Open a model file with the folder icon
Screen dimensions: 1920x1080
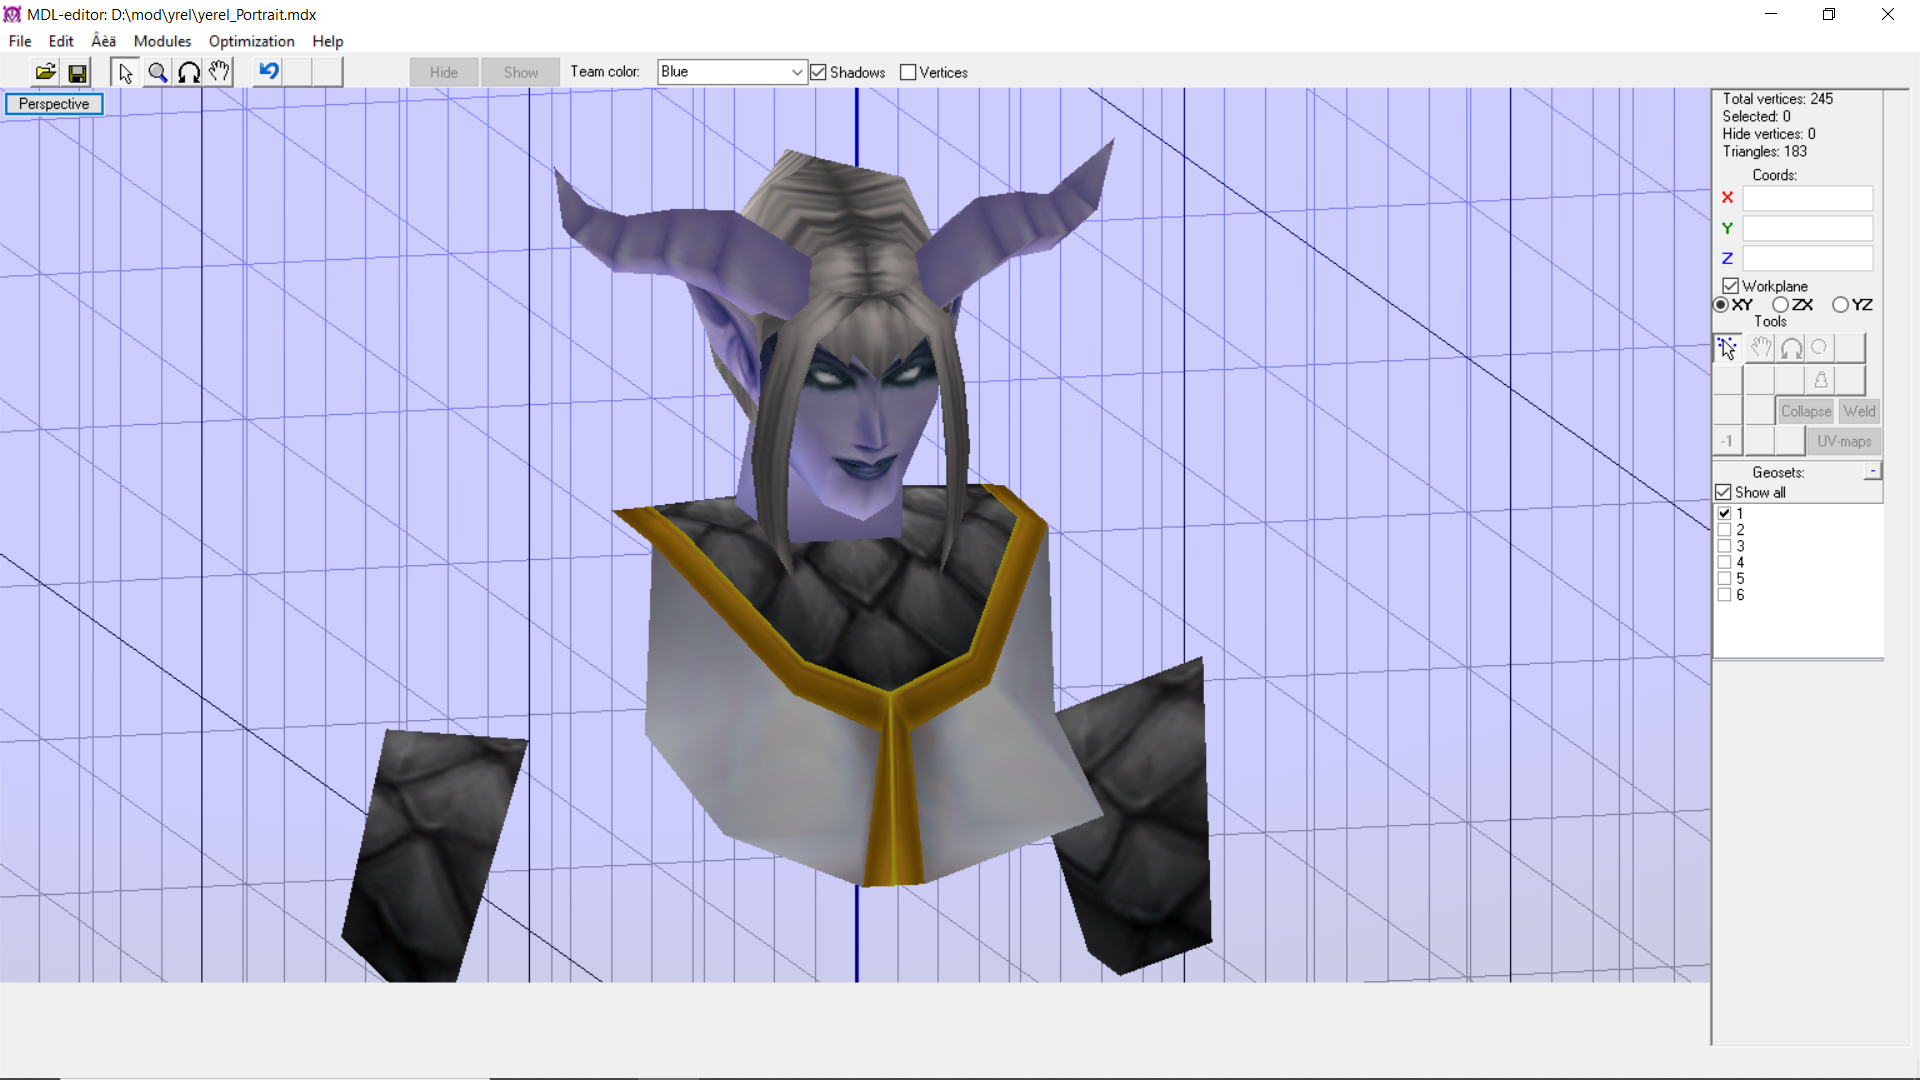coord(45,72)
